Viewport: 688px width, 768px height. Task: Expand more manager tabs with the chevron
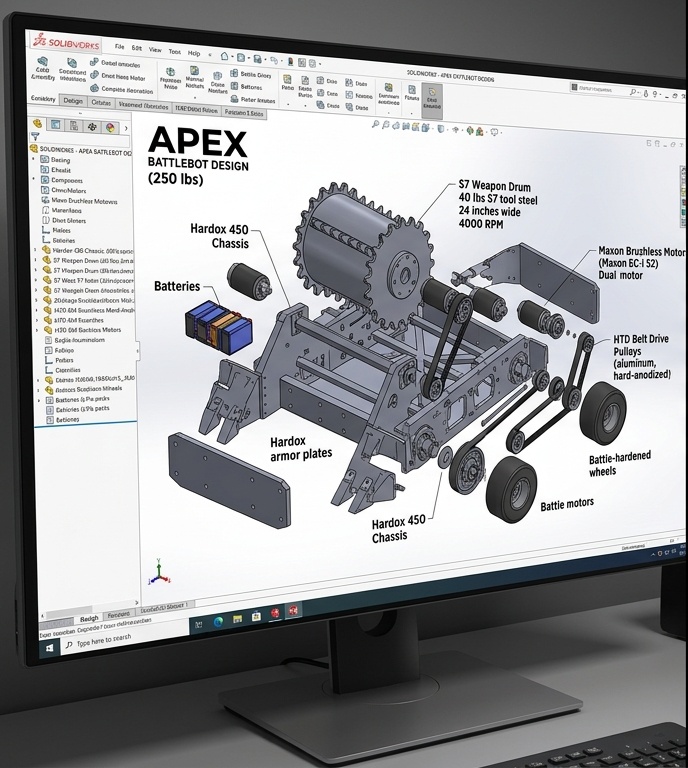(126, 128)
